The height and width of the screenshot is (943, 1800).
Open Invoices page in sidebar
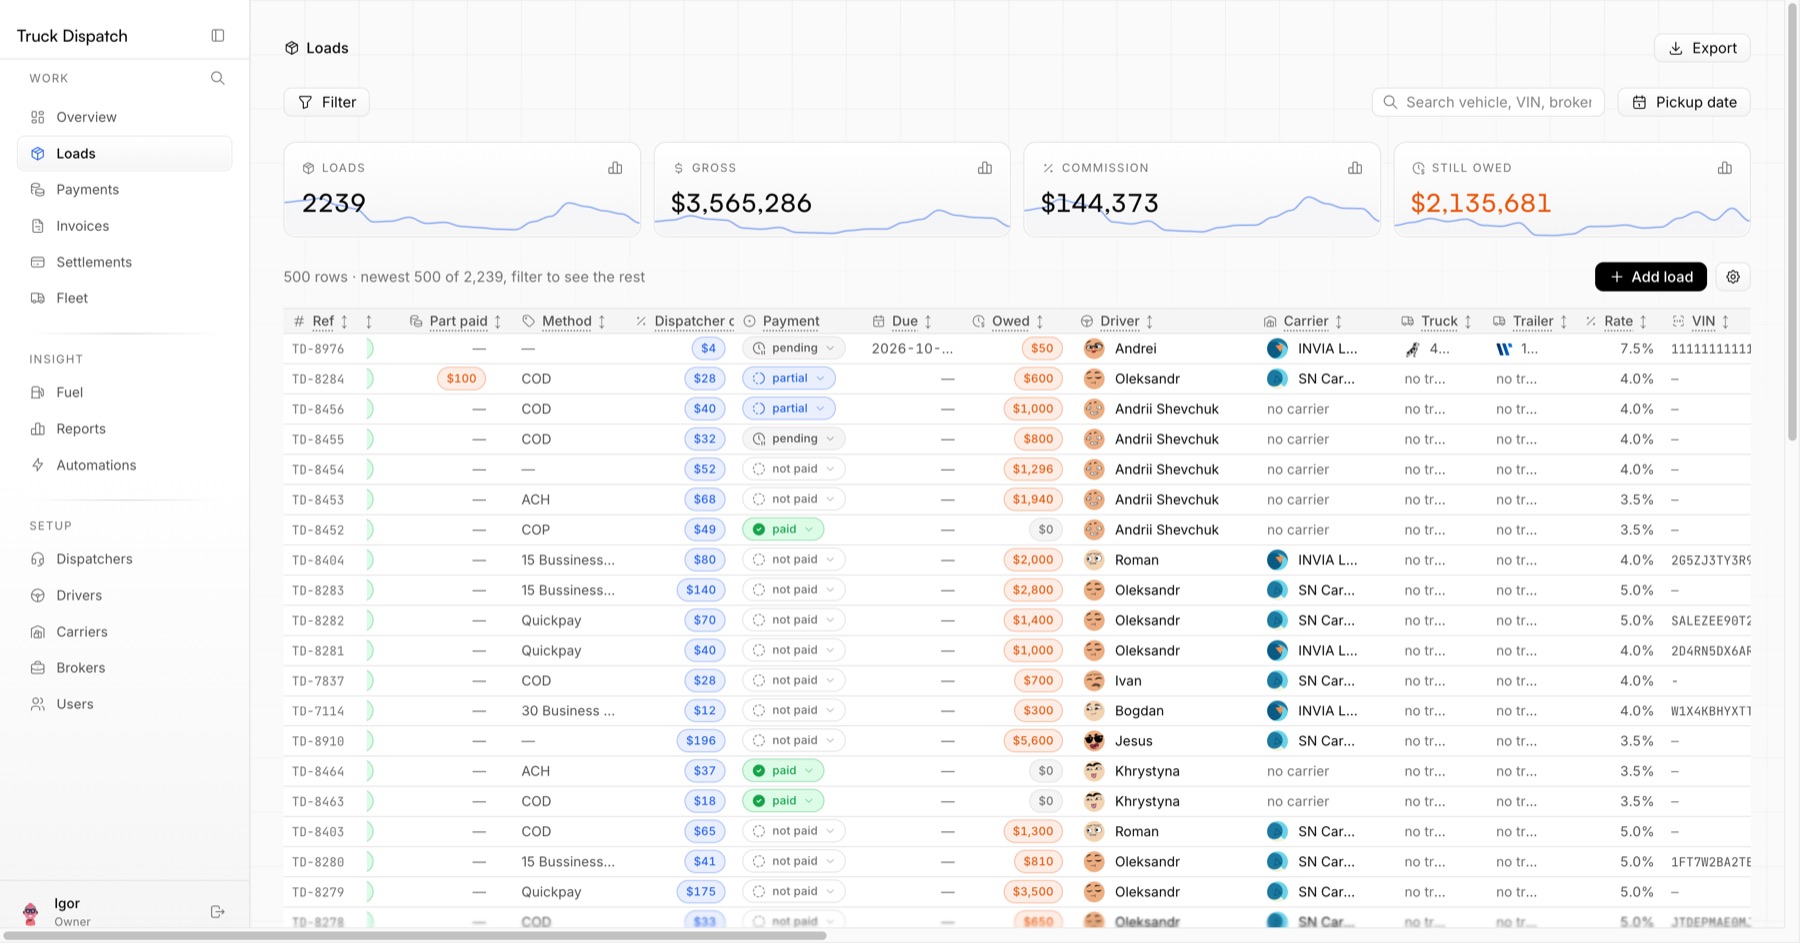[125, 226]
